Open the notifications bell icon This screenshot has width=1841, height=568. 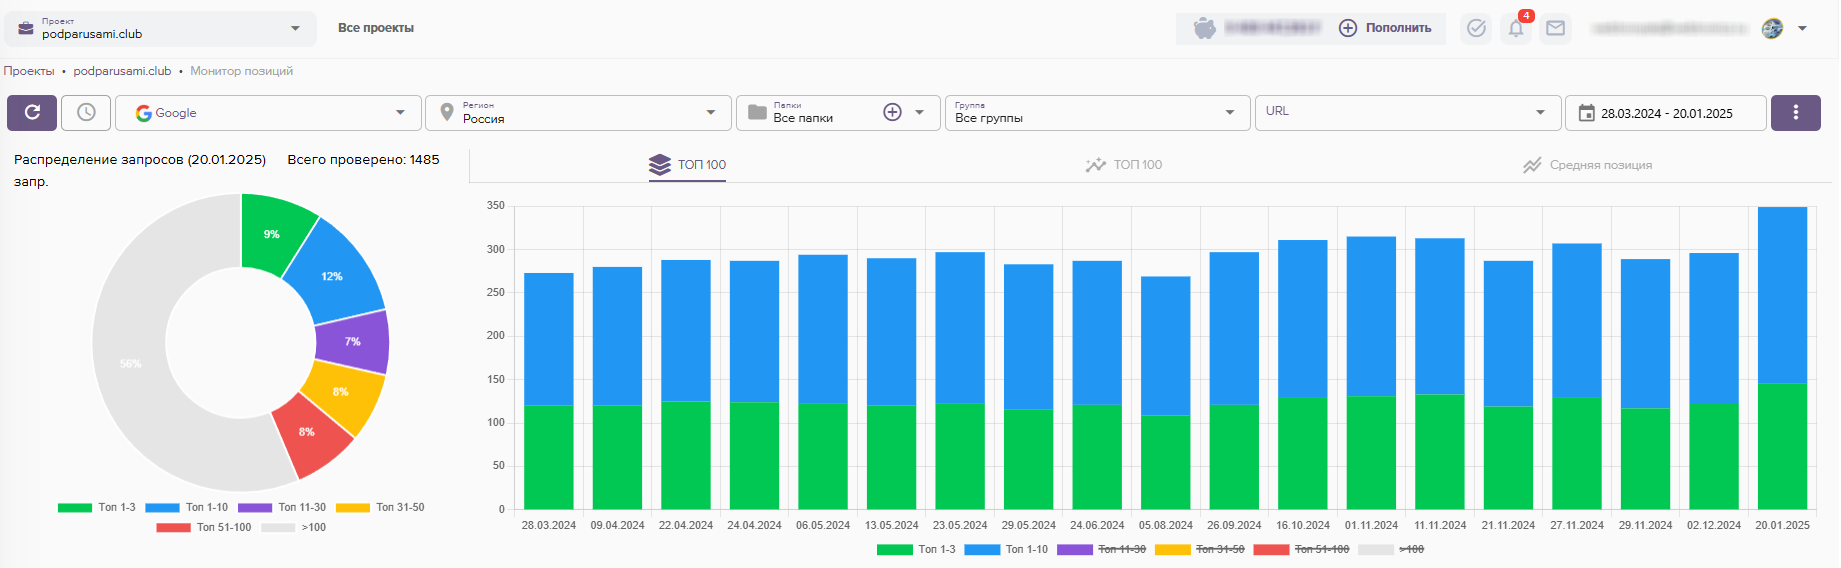[1516, 28]
